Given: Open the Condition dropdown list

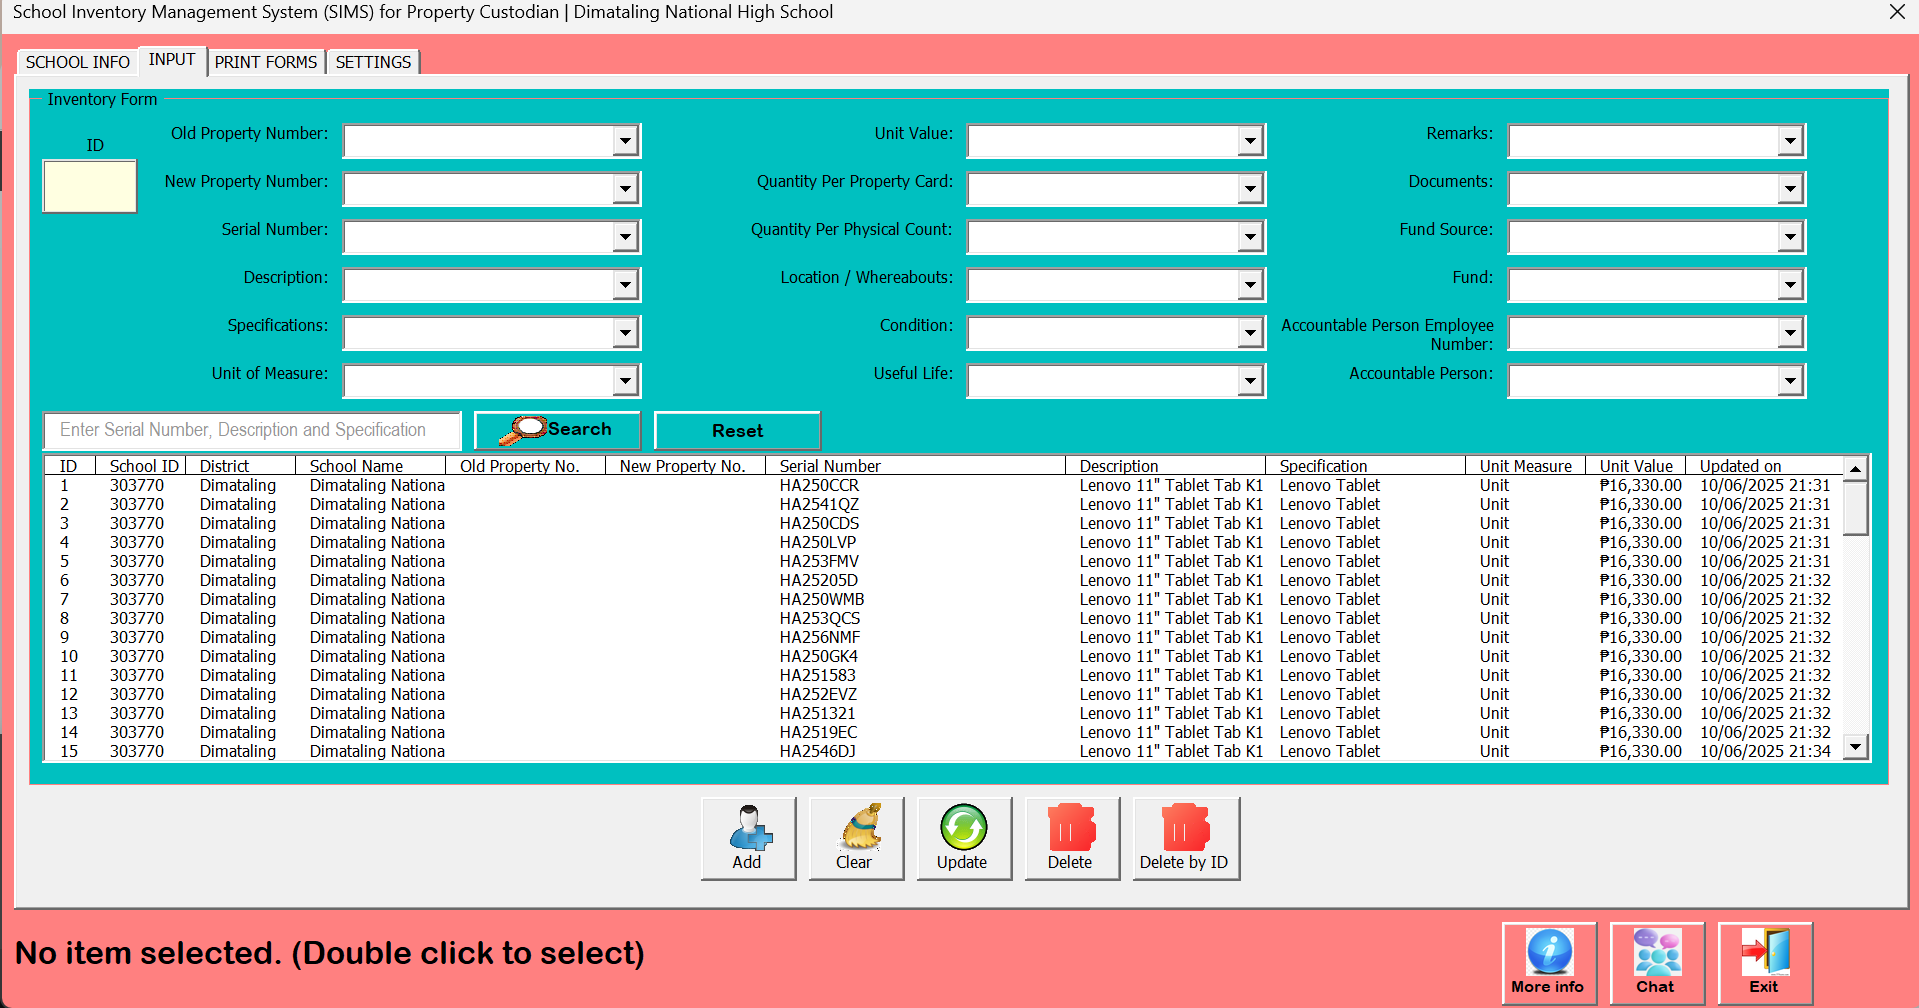Looking at the screenshot, I should [x=1250, y=333].
